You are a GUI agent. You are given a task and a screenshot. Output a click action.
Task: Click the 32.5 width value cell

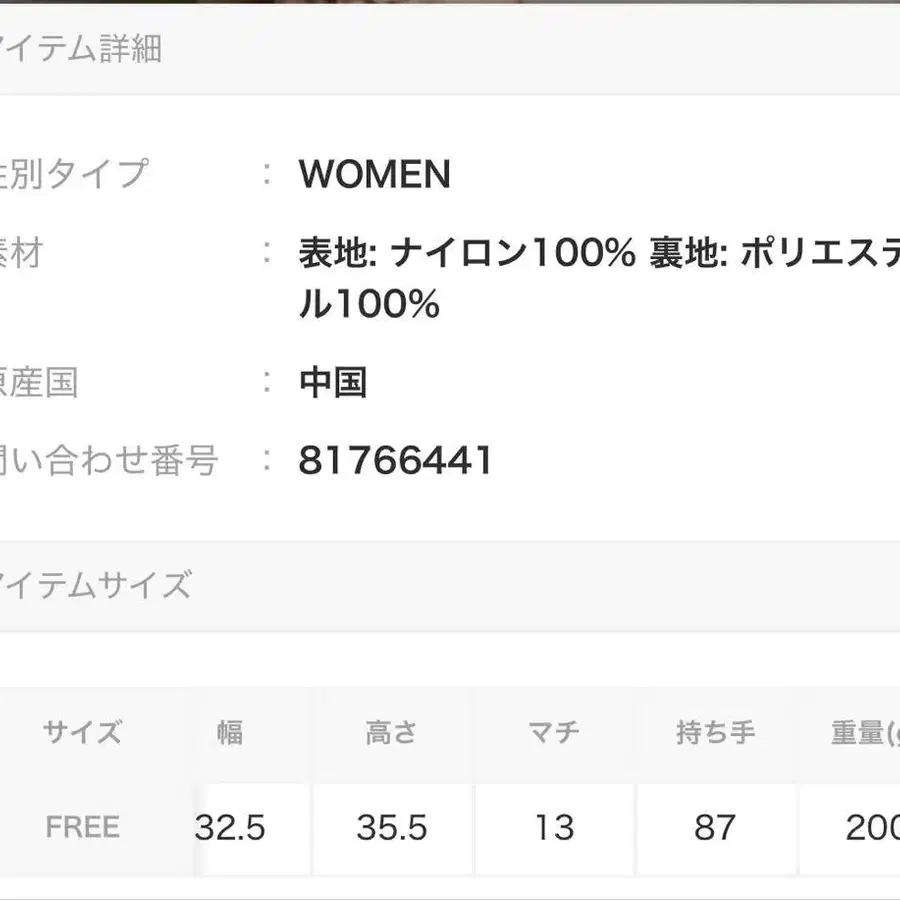231,828
